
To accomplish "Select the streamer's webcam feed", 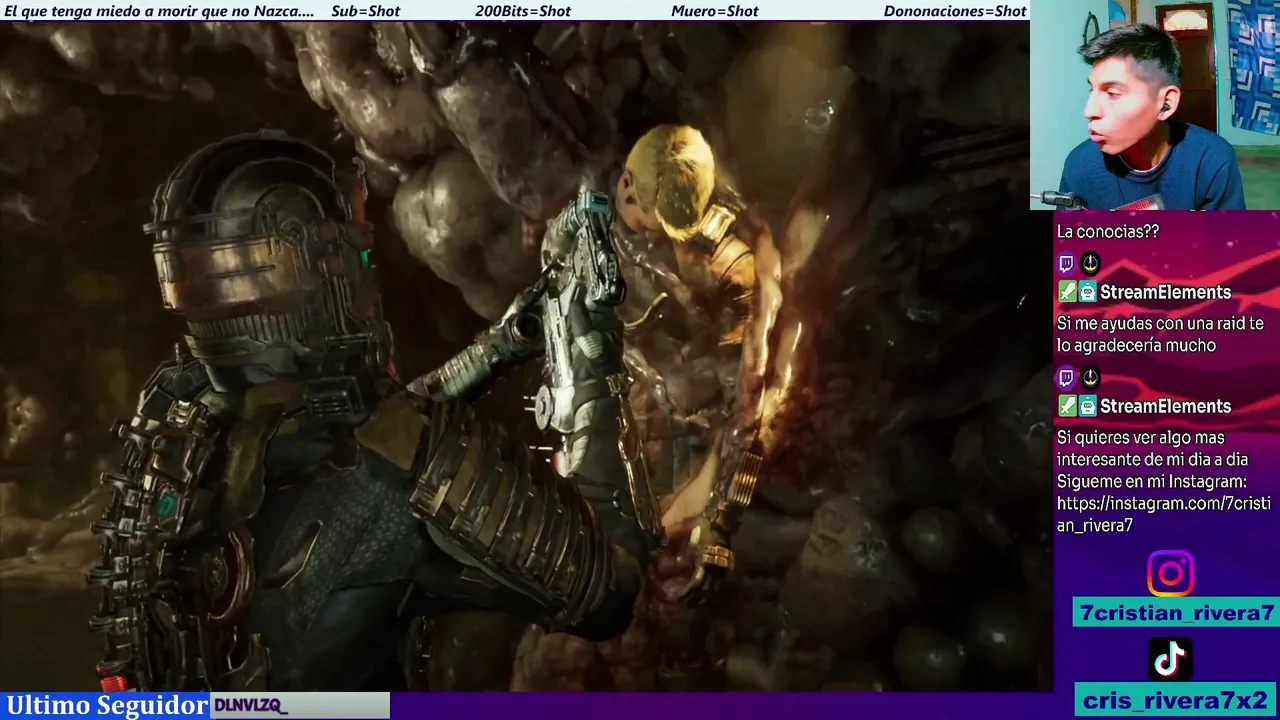I will pyautogui.click(x=1155, y=105).
